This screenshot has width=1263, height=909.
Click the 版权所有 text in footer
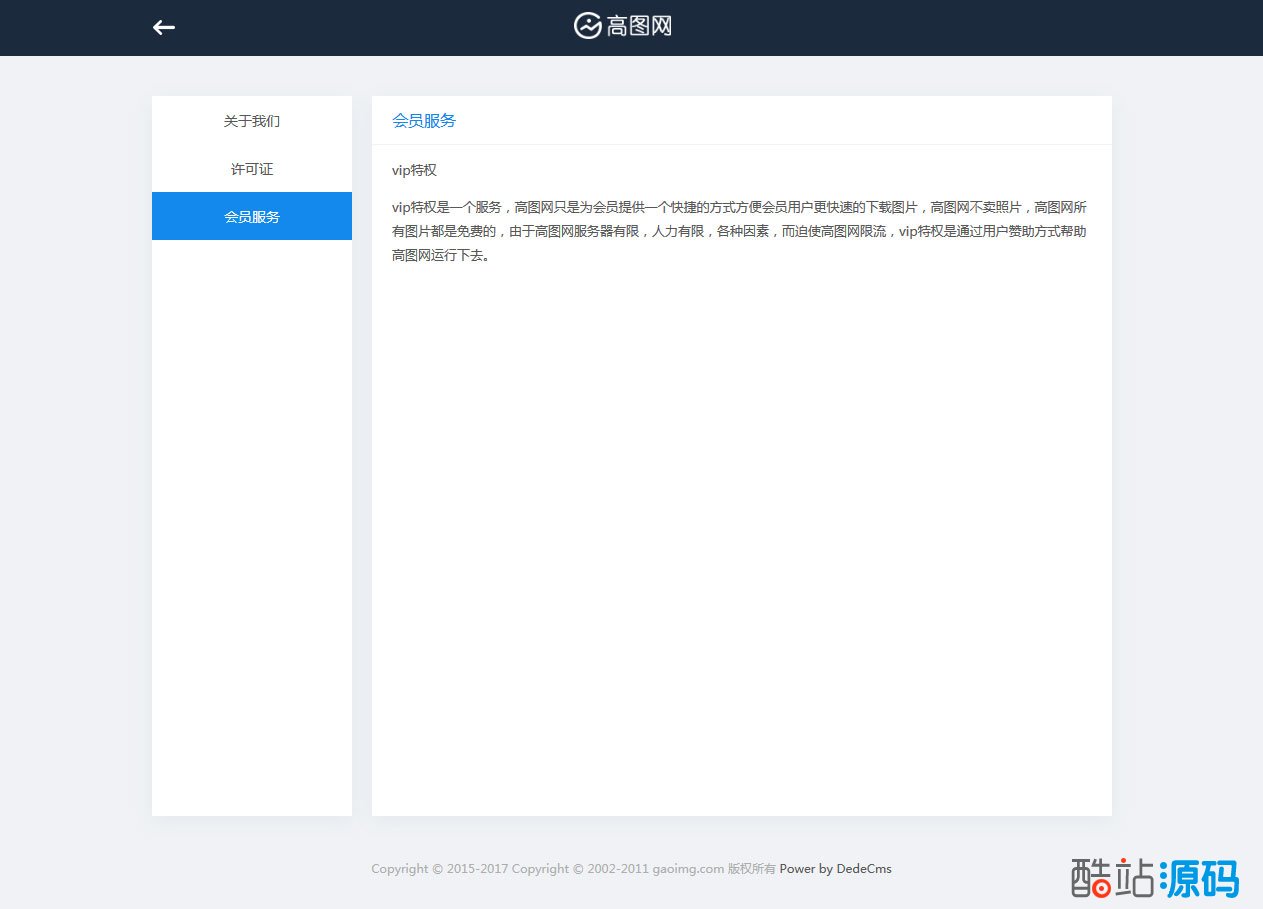coord(751,869)
